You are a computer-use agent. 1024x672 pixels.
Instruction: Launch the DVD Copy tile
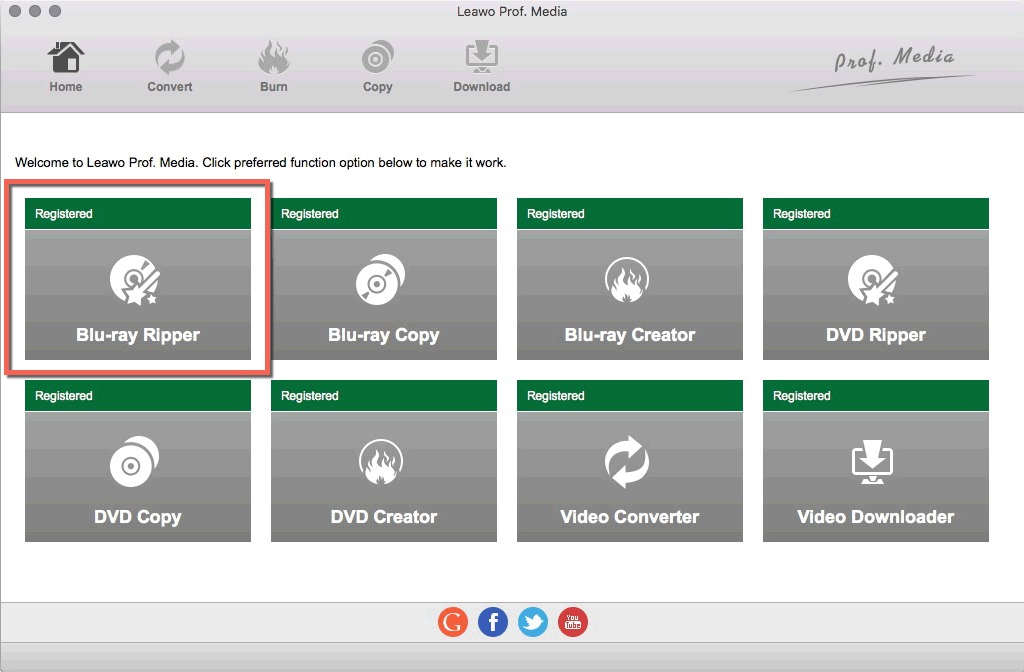138,461
